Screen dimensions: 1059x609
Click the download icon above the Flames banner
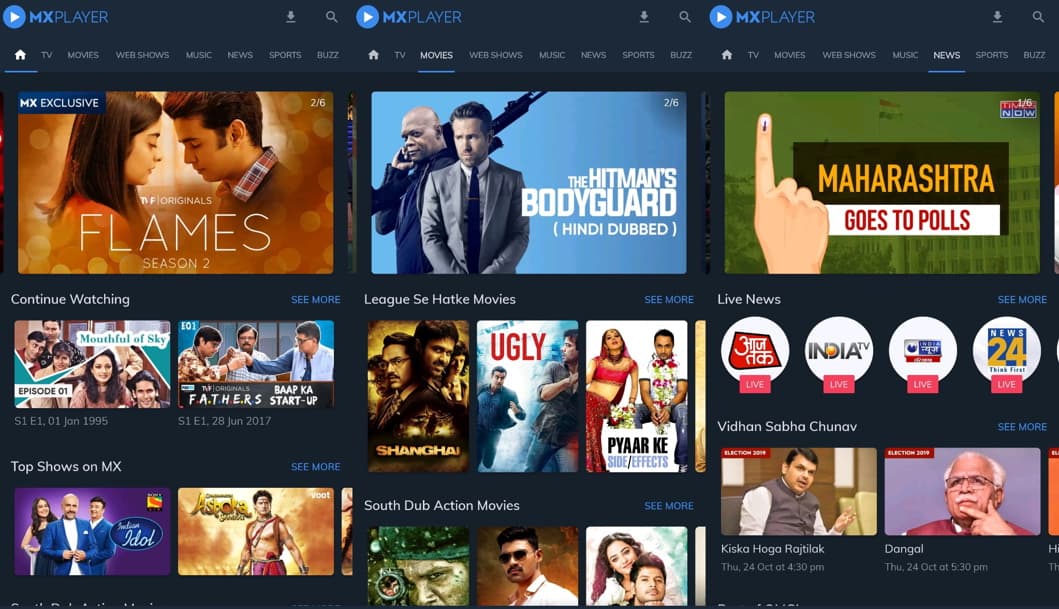291,17
